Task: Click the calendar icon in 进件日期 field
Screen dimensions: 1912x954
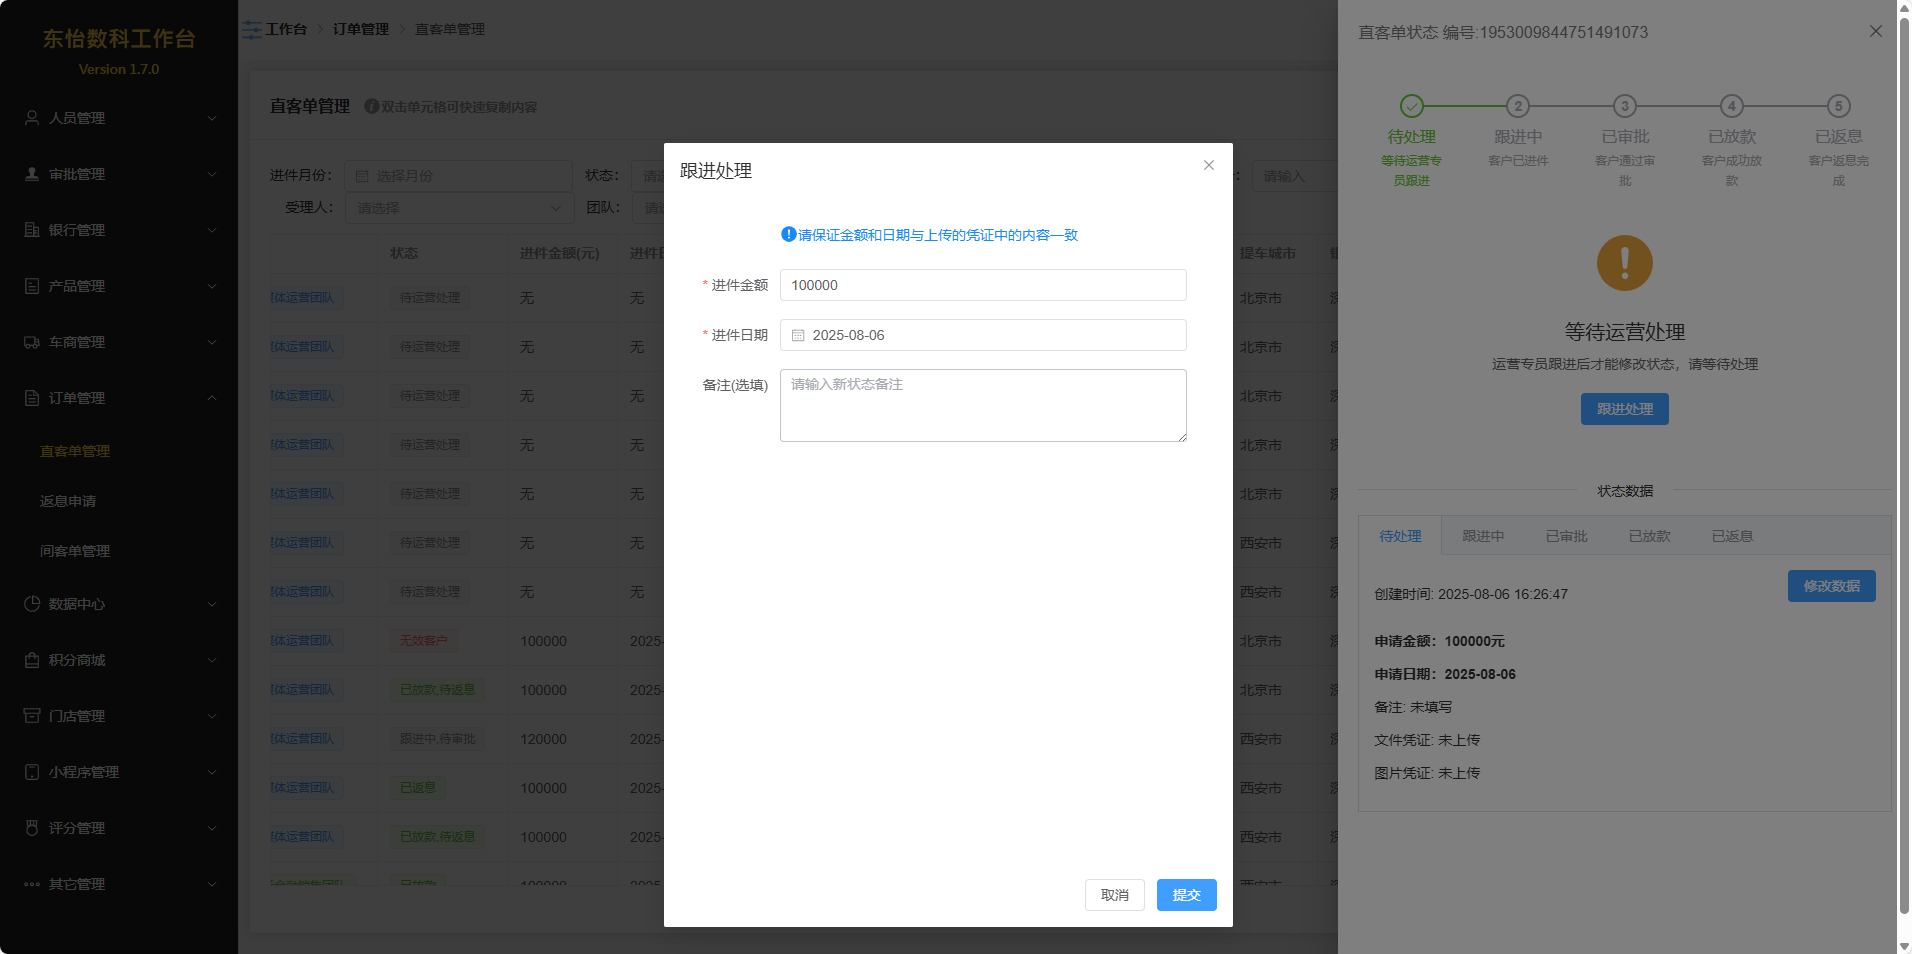Action: click(798, 336)
